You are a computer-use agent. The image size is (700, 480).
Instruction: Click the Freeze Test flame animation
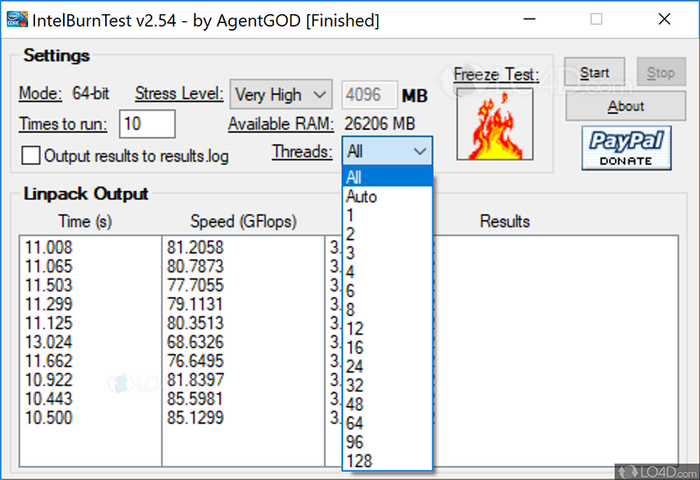point(495,124)
